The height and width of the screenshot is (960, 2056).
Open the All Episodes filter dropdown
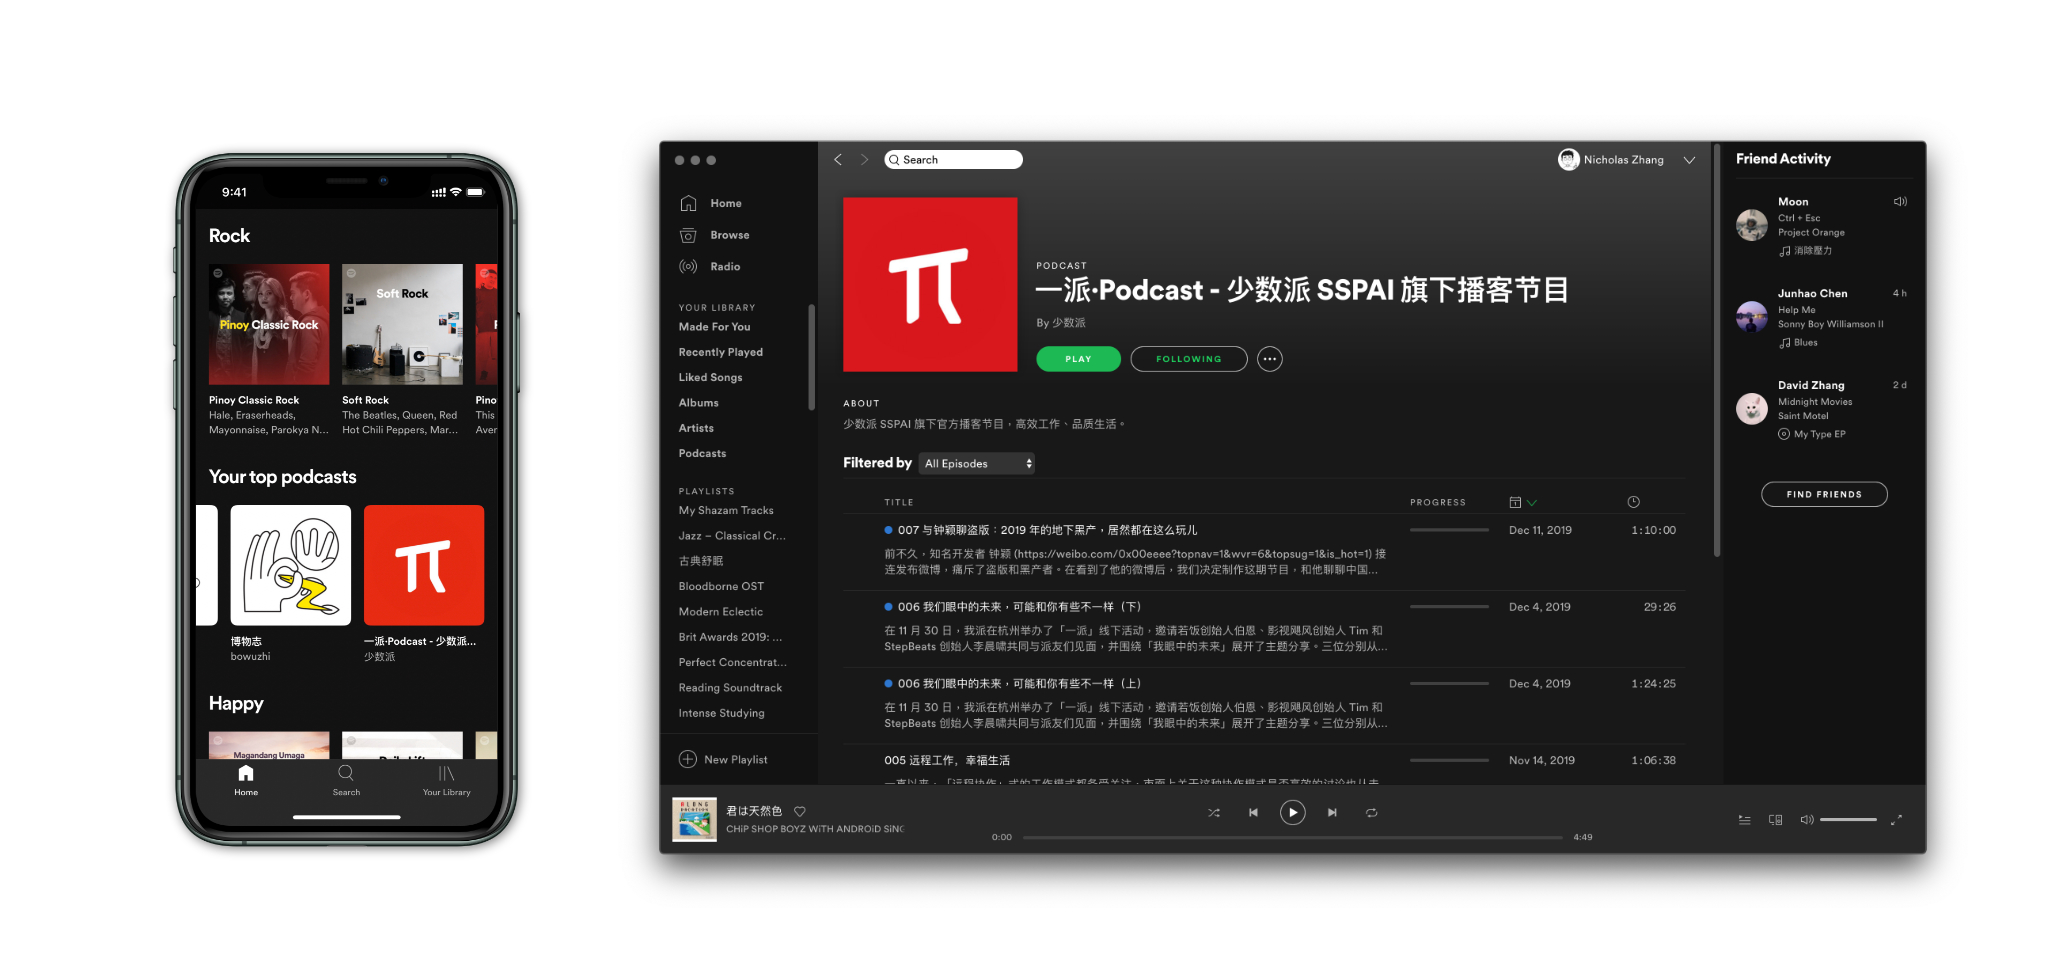tap(977, 463)
